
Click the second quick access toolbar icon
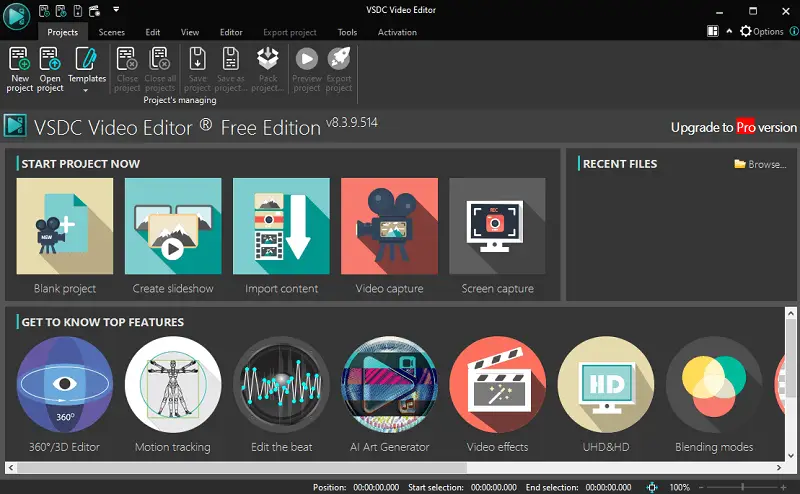(x=61, y=10)
